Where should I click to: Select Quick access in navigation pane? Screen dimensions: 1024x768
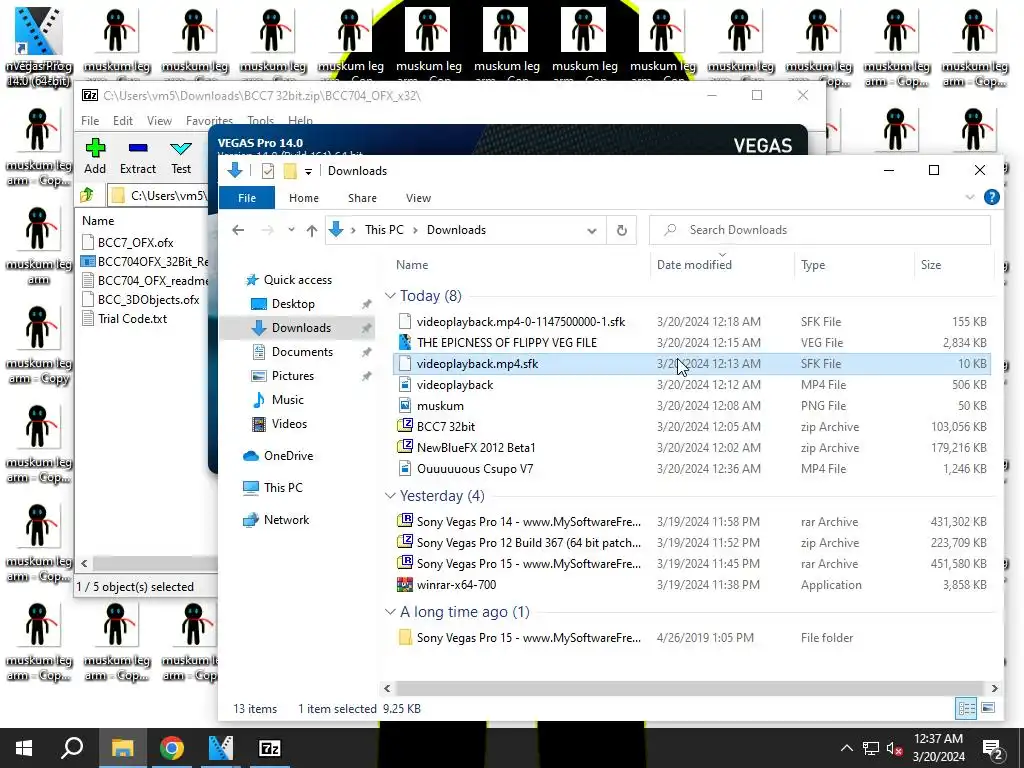coord(297,280)
